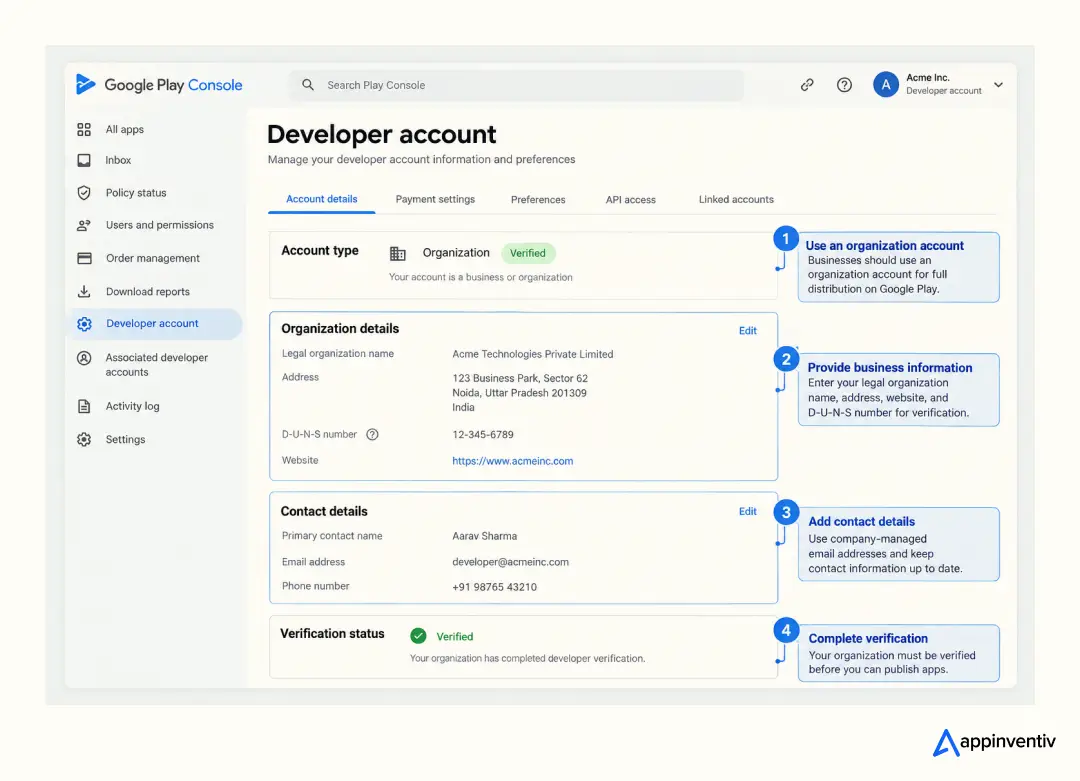Open Users and permissions
Viewport: 1080px width, 781px height.
(160, 225)
